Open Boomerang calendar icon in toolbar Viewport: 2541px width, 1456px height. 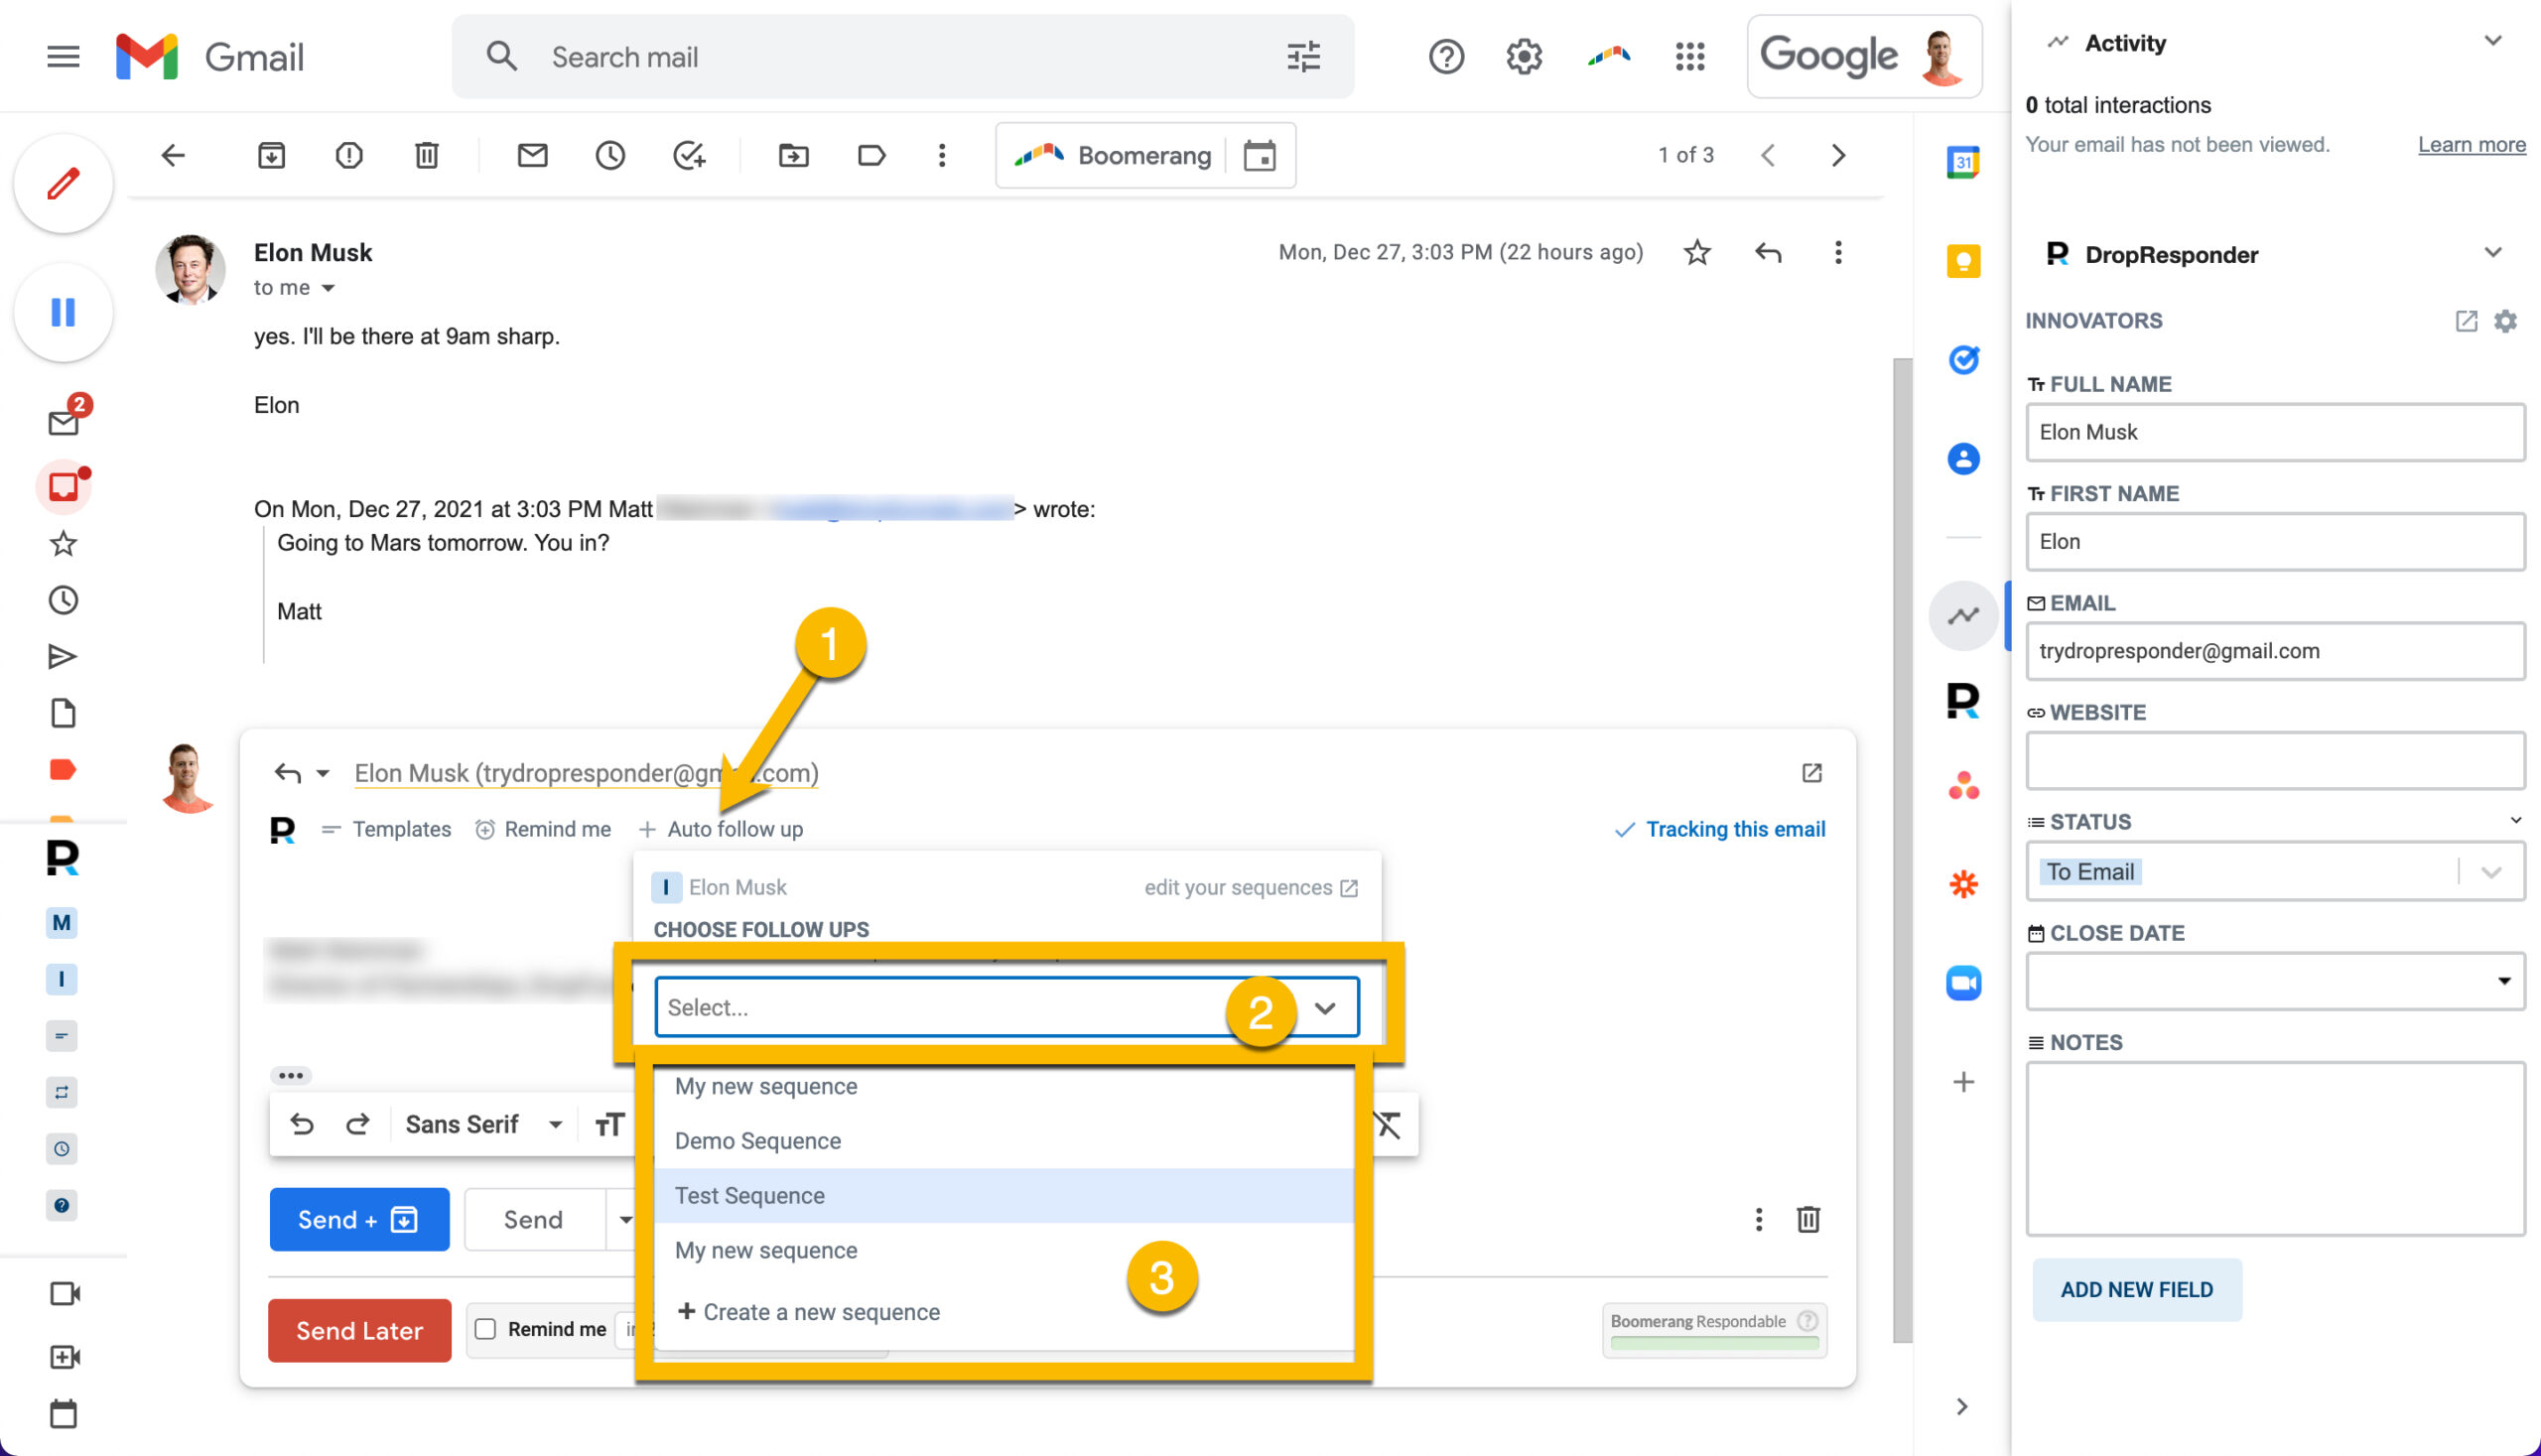pos(1259,155)
